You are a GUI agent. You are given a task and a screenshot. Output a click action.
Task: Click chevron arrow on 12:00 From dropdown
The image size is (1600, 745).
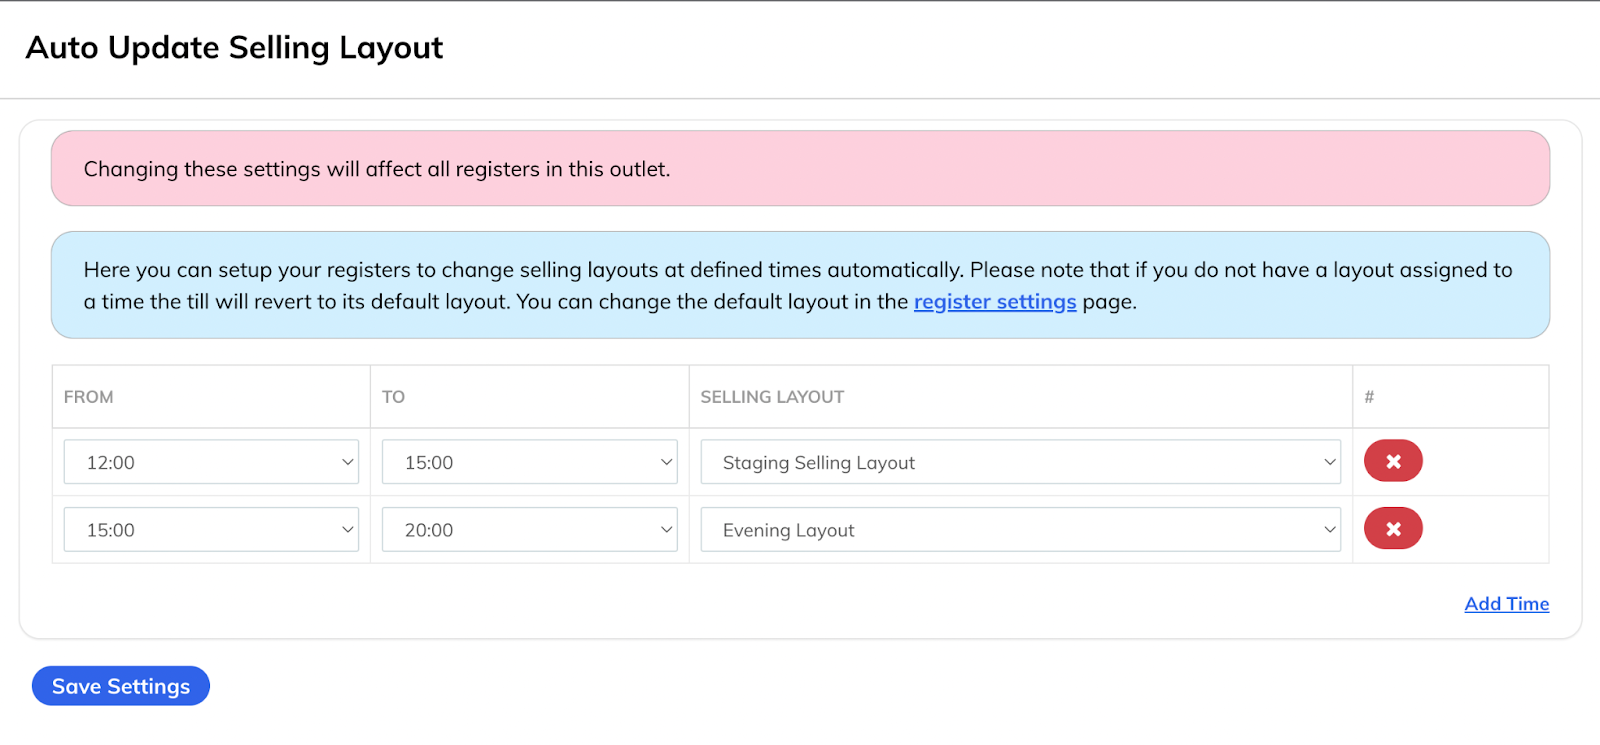click(347, 462)
